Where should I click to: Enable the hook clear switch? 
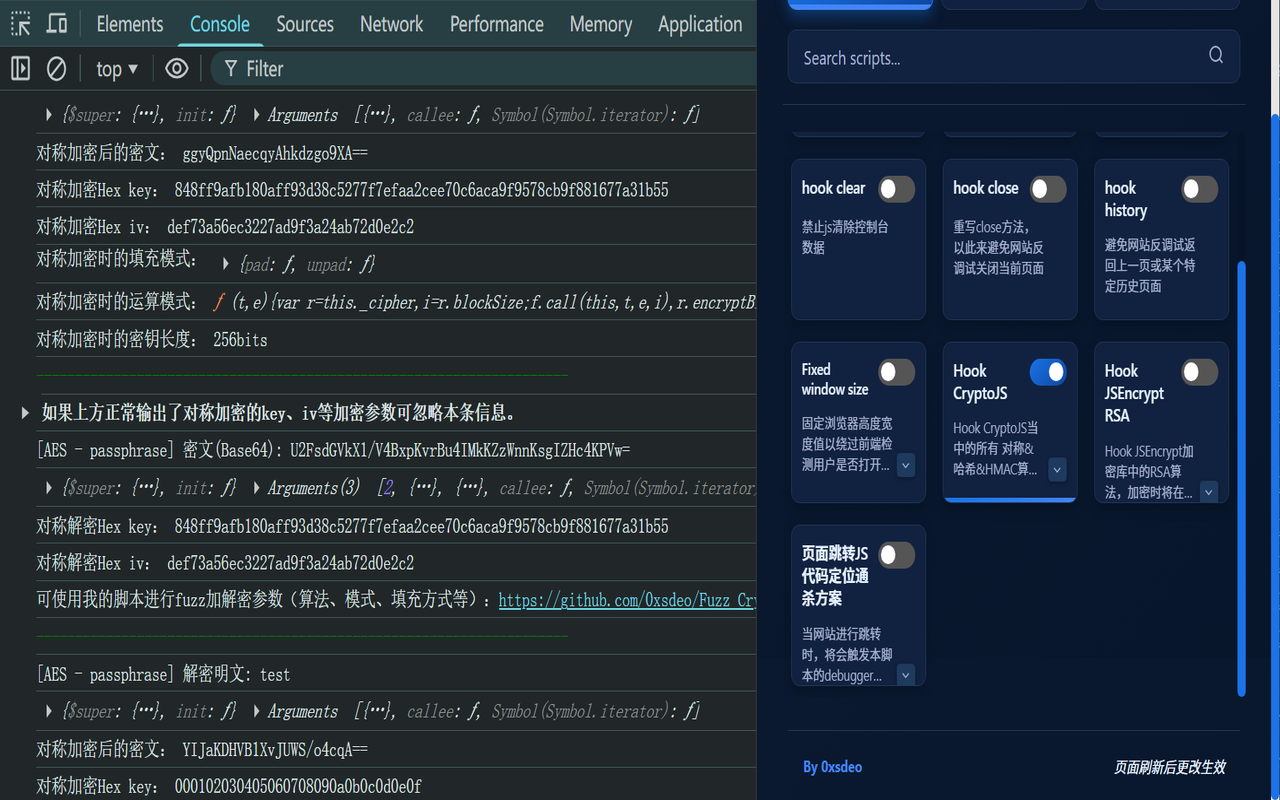click(897, 188)
